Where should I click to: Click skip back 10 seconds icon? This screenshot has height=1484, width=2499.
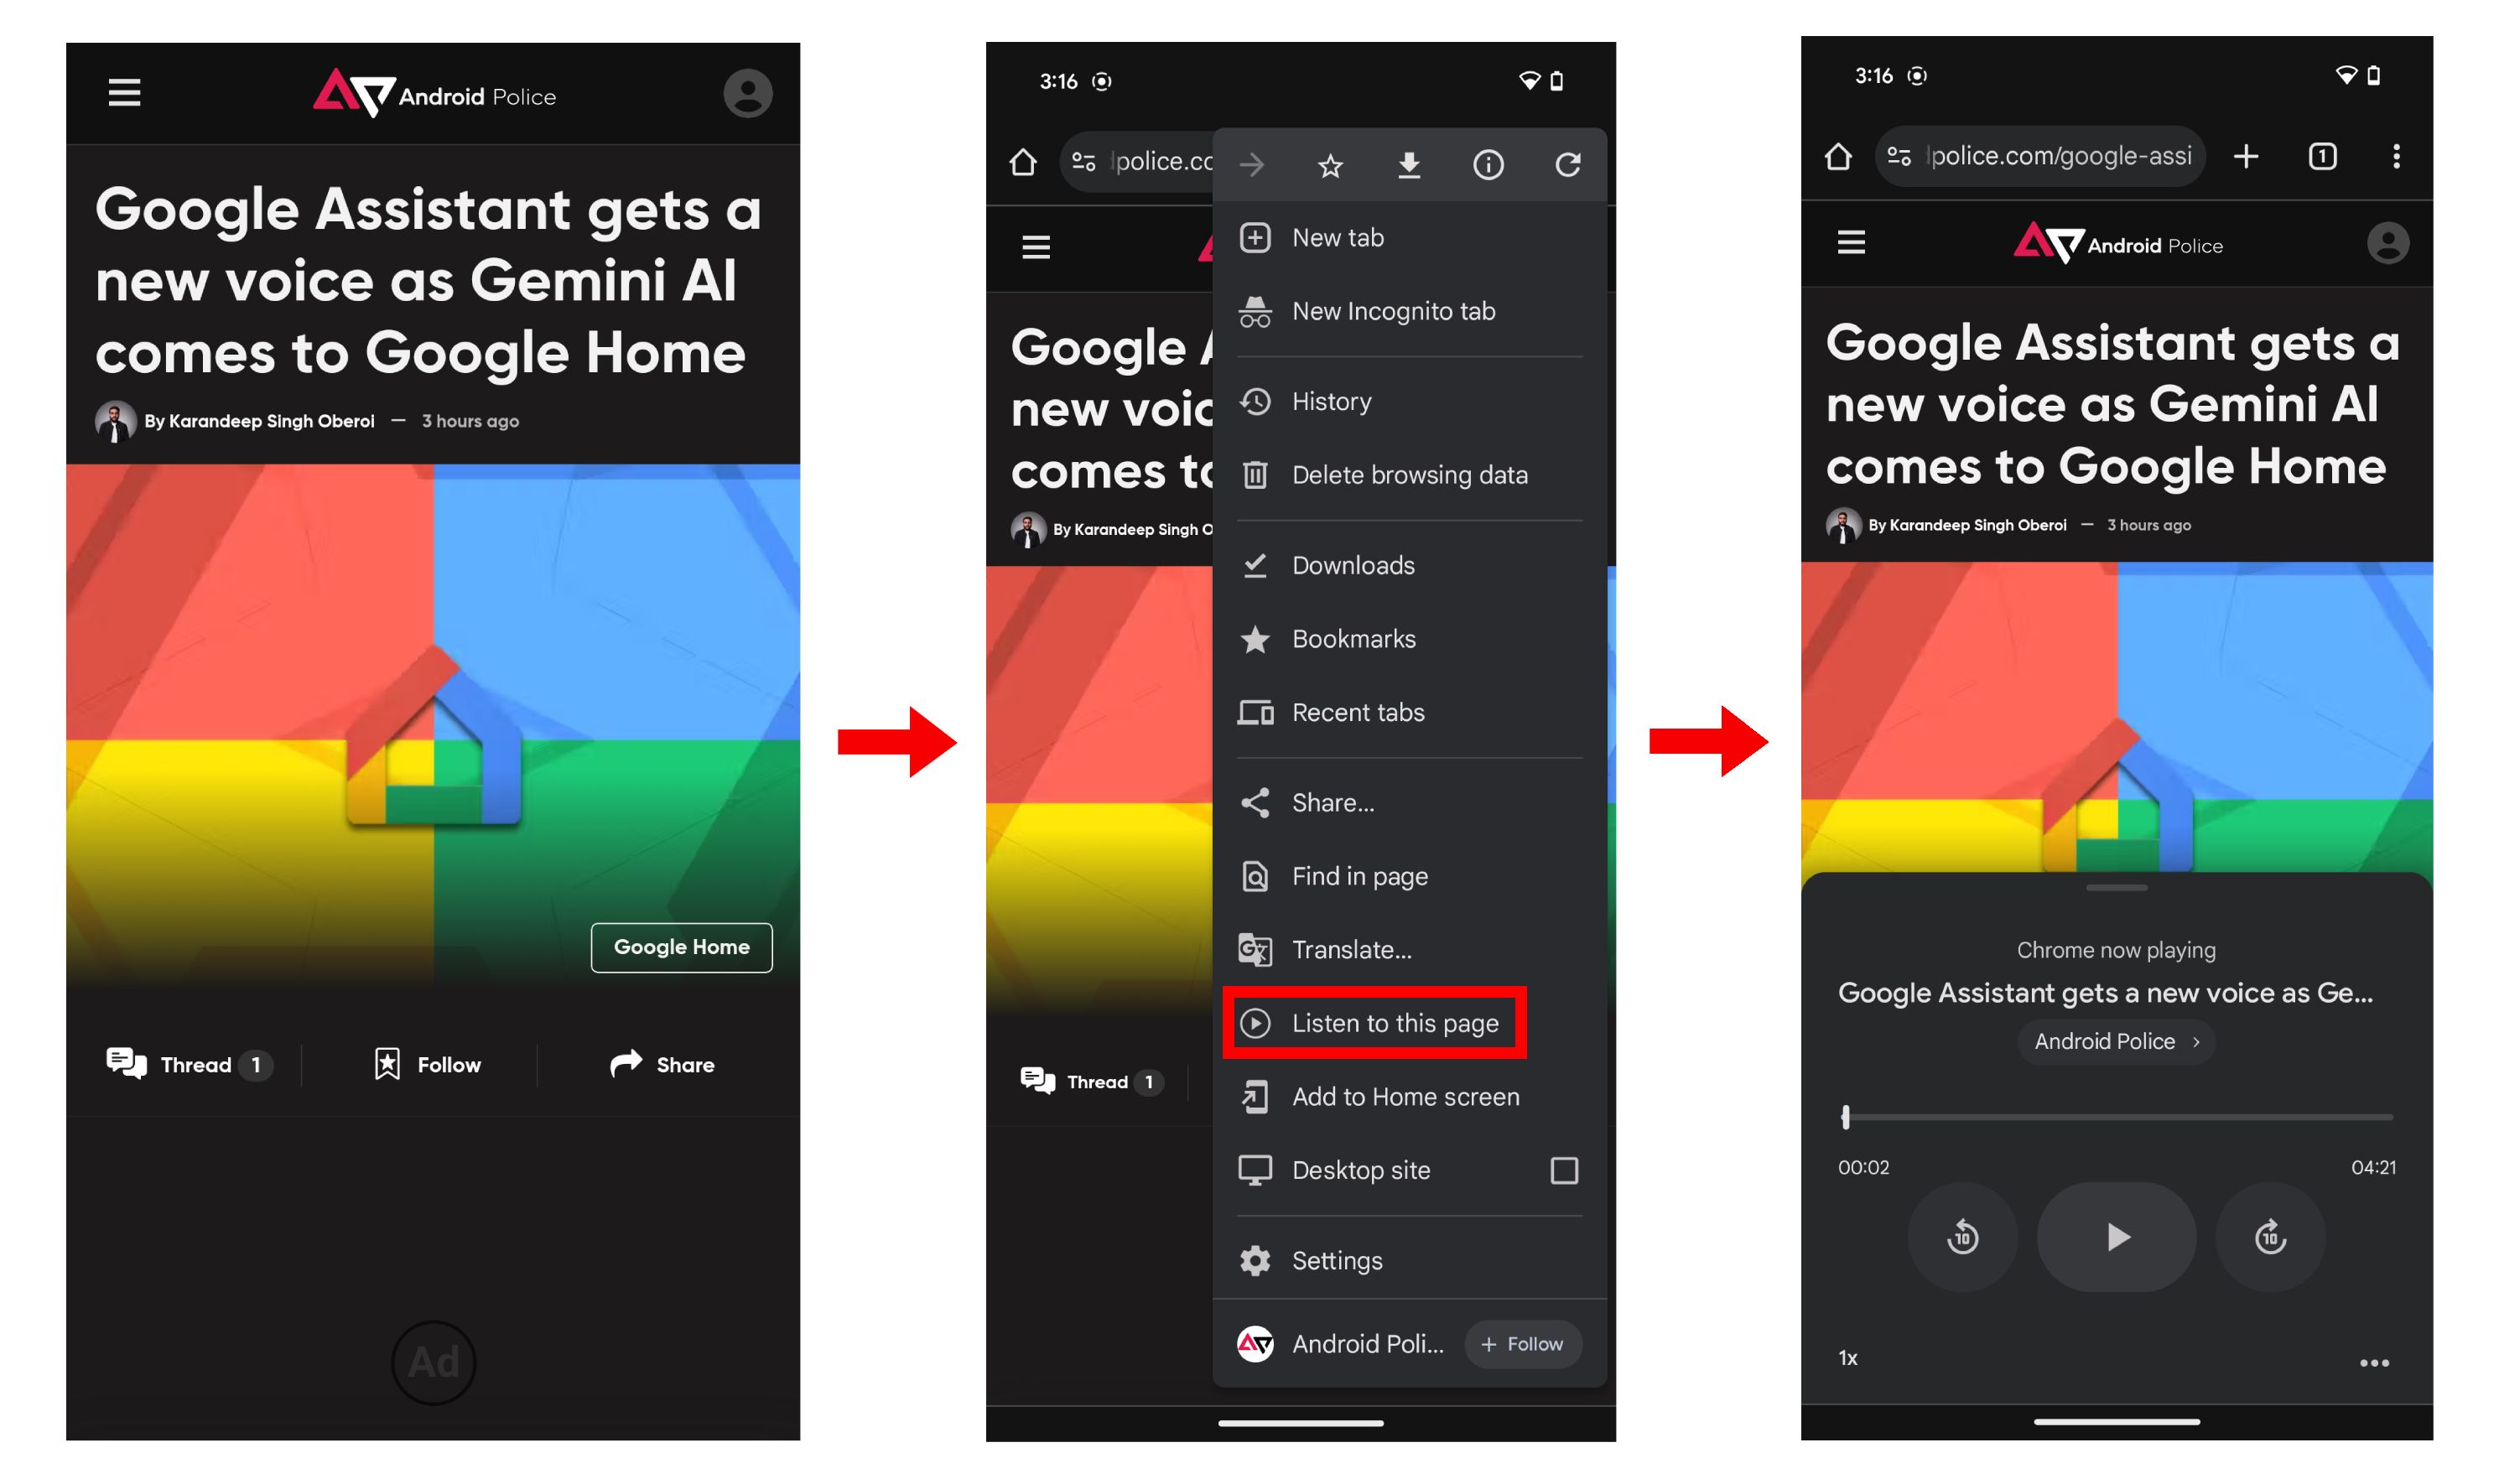pyautogui.click(x=1962, y=1237)
